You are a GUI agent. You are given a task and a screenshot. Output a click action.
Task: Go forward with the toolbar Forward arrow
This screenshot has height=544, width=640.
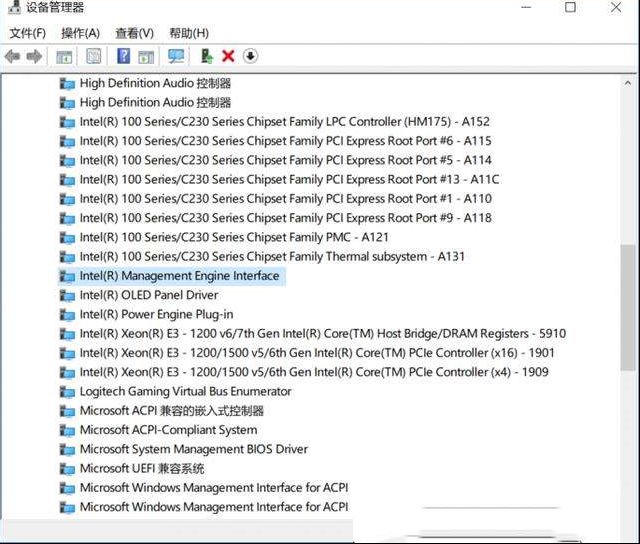(x=34, y=56)
